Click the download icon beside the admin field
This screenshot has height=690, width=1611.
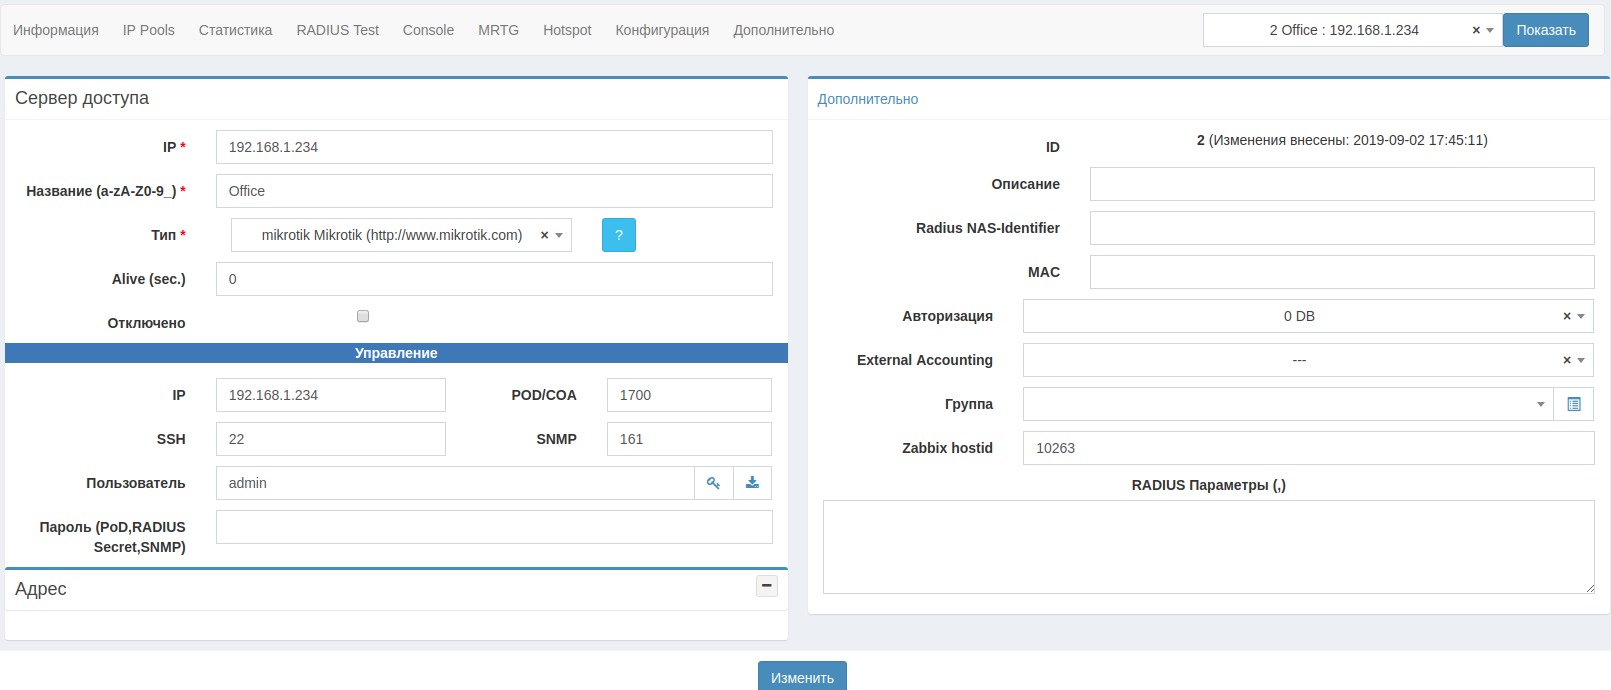752,483
